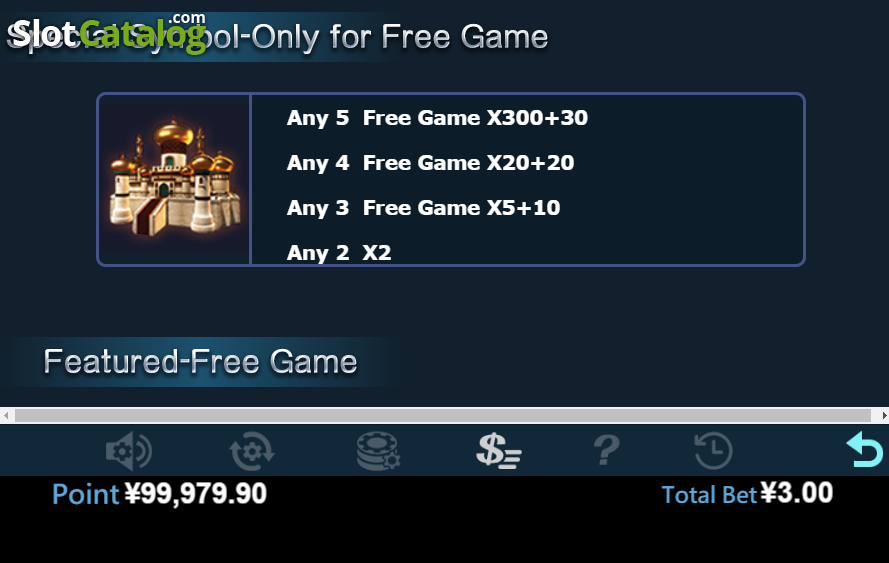Viewport: 889px width, 563px height.
Task: Click the horizontal scrollbar thumb
Action: pos(443,416)
